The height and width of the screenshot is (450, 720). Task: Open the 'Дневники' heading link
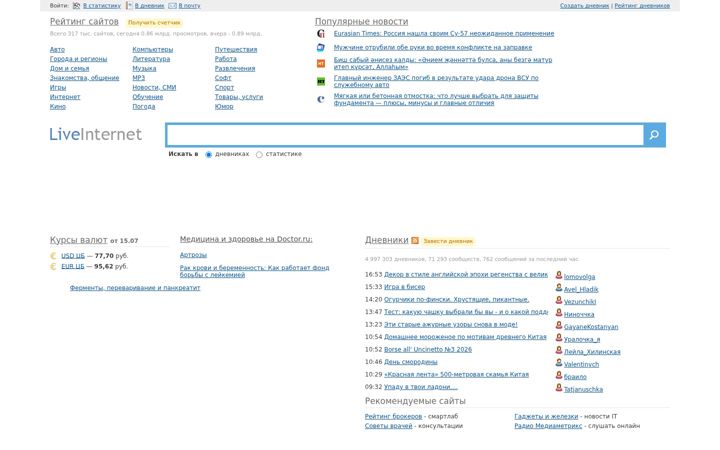tap(386, 240)
